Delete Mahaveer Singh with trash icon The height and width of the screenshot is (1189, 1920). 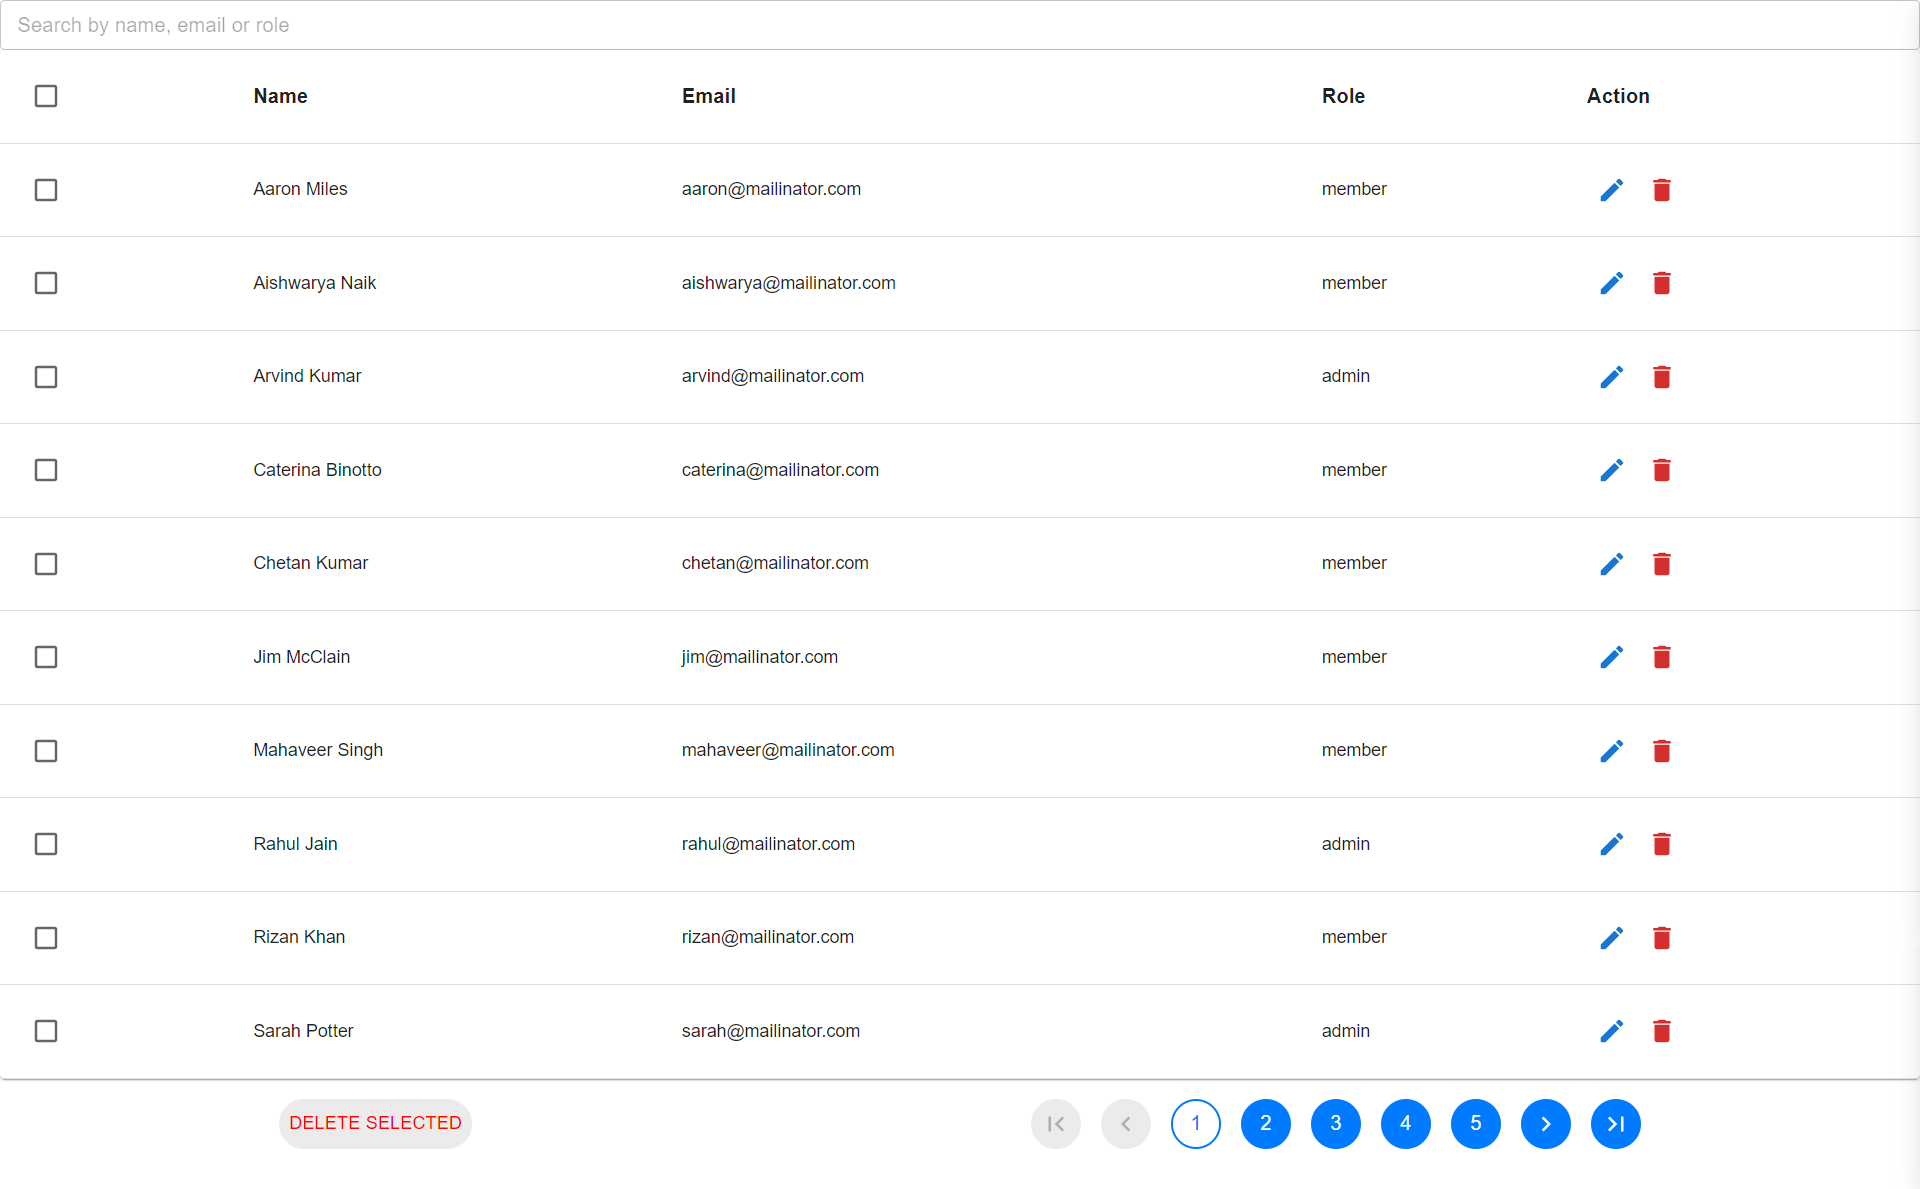[x=1661, y=751]
